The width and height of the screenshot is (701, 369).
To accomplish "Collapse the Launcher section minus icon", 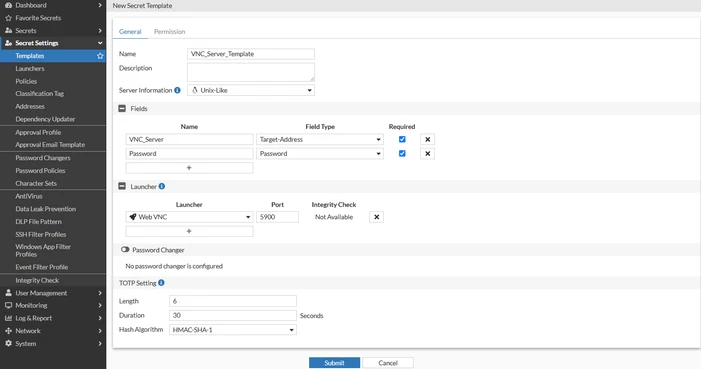I will (x=122, y=186).
